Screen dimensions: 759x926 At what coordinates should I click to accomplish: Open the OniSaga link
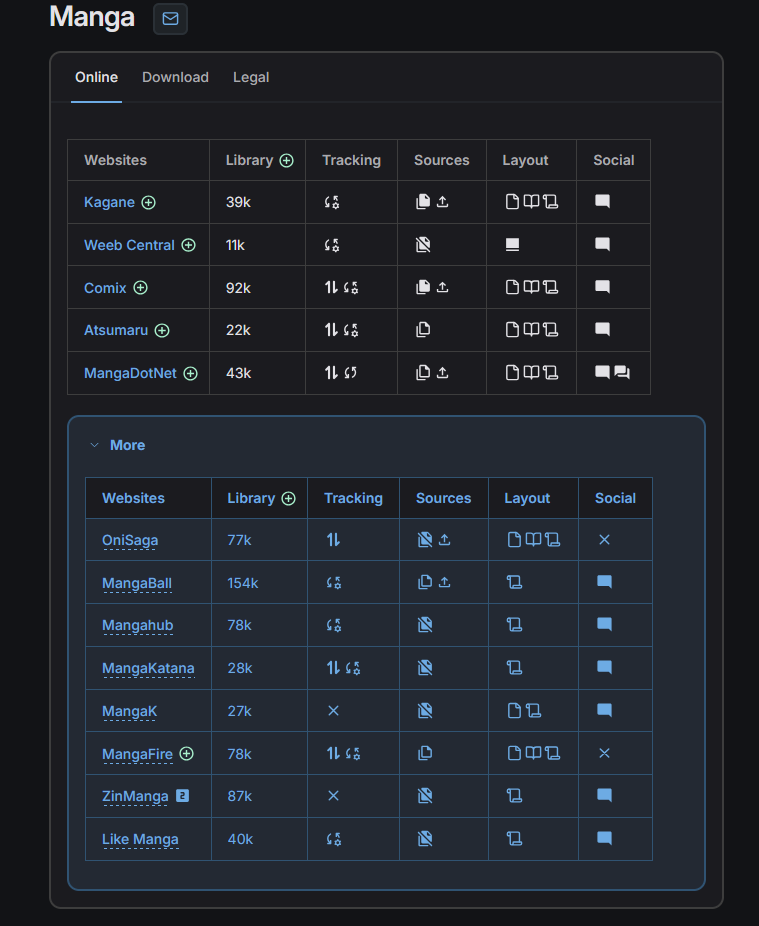pos(130,540)
